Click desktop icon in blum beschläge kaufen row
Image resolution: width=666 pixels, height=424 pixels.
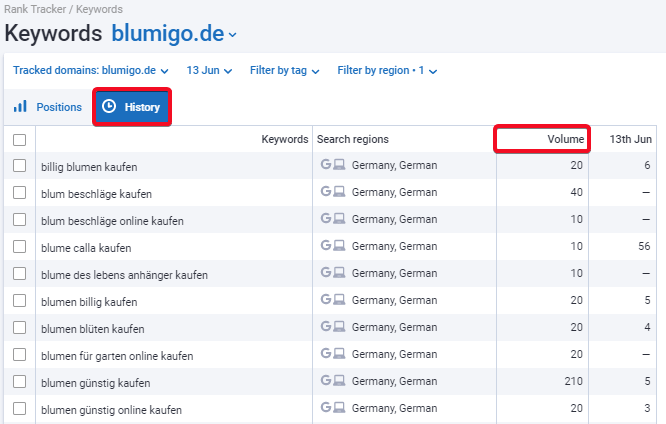pos(339,192)
